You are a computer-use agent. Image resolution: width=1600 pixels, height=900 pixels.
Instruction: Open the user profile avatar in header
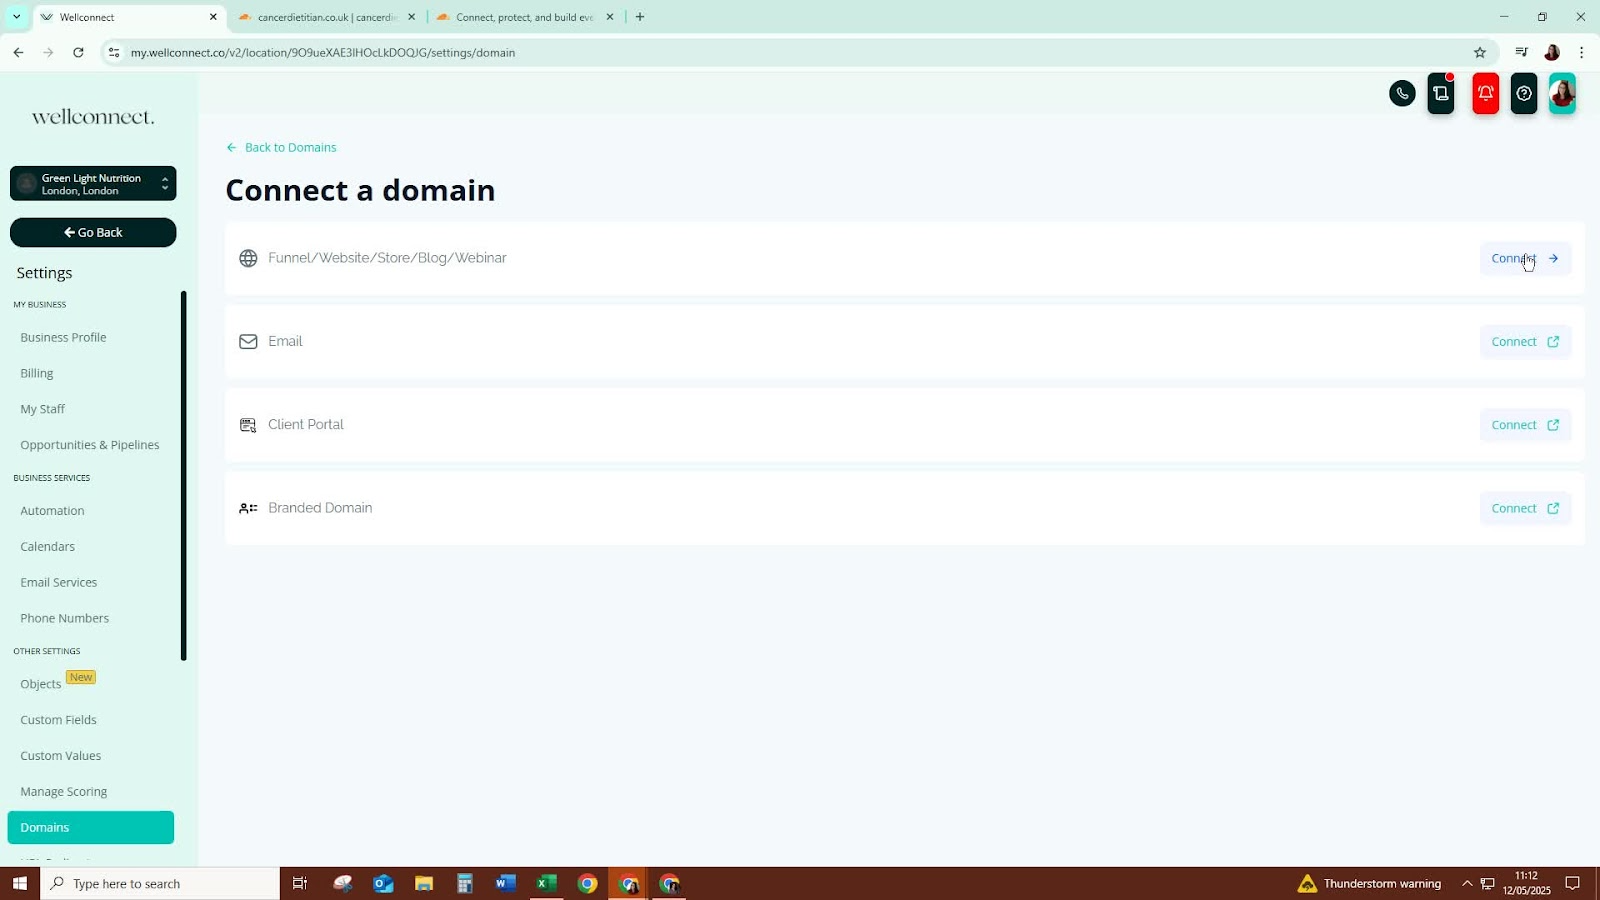pyautogui.click(x=1562, y=94)
